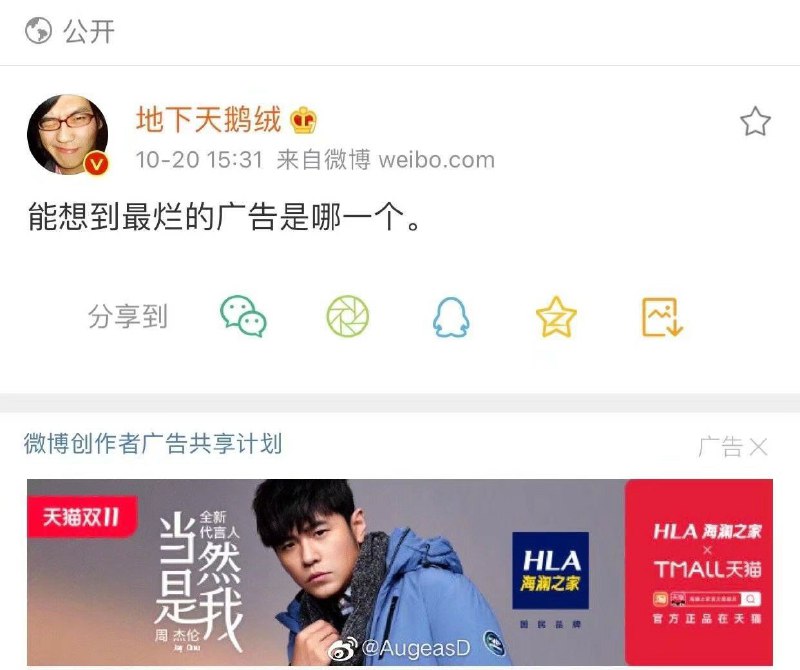800x670 pixels.
Task: Share post via QQ penguin icon
Action: click(451, 317)
